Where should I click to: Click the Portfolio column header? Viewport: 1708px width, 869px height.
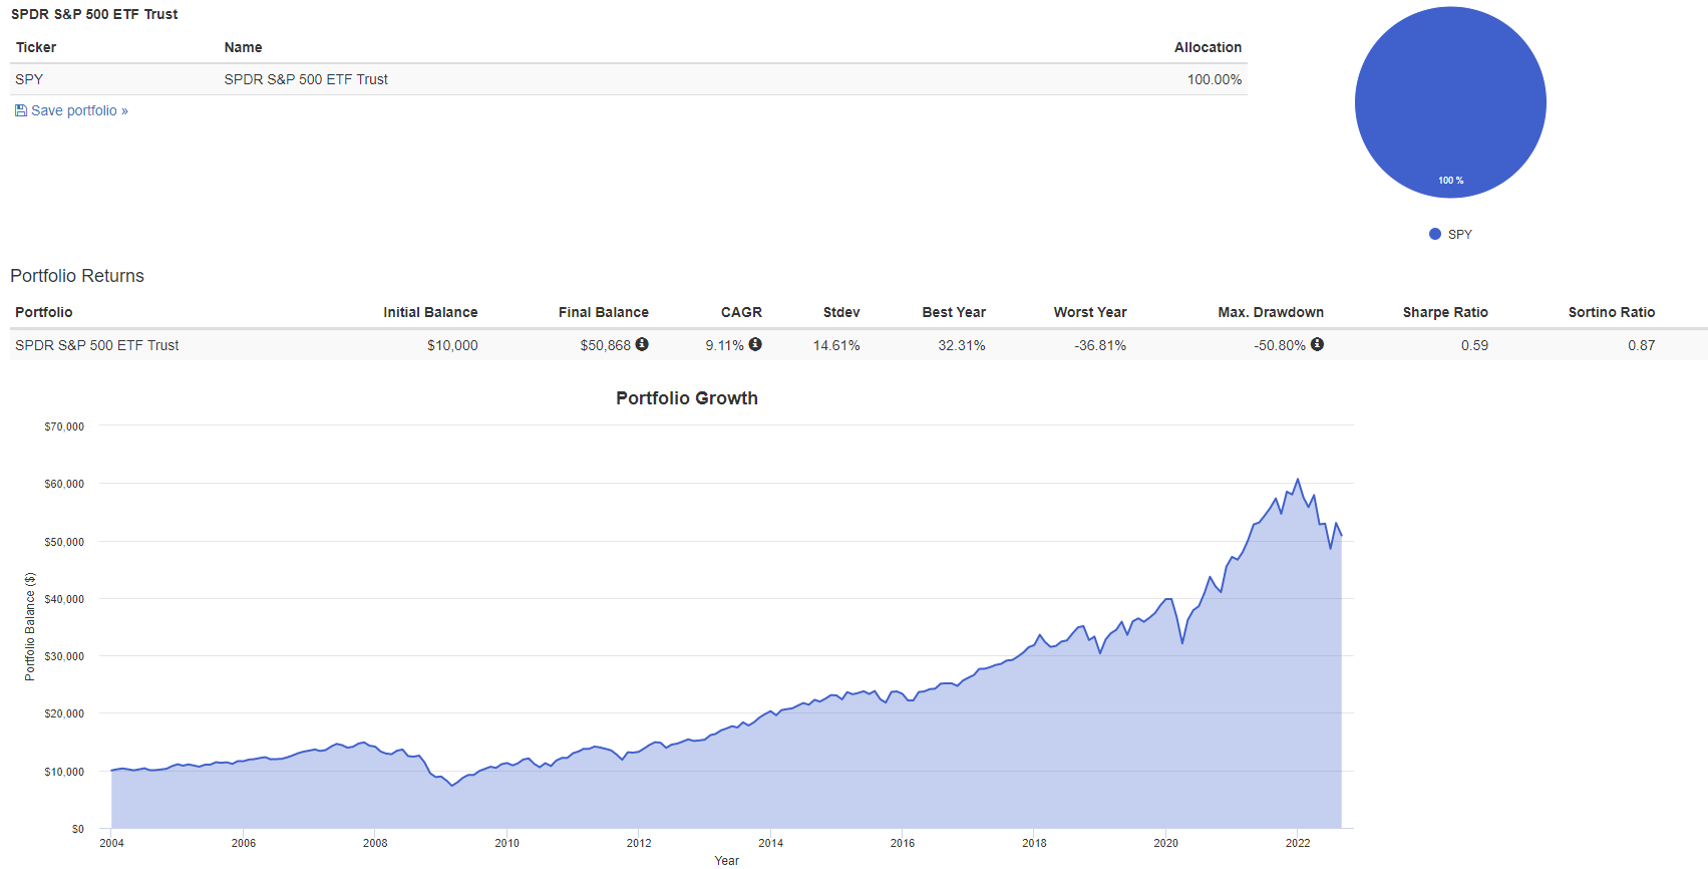click(44, 312)
